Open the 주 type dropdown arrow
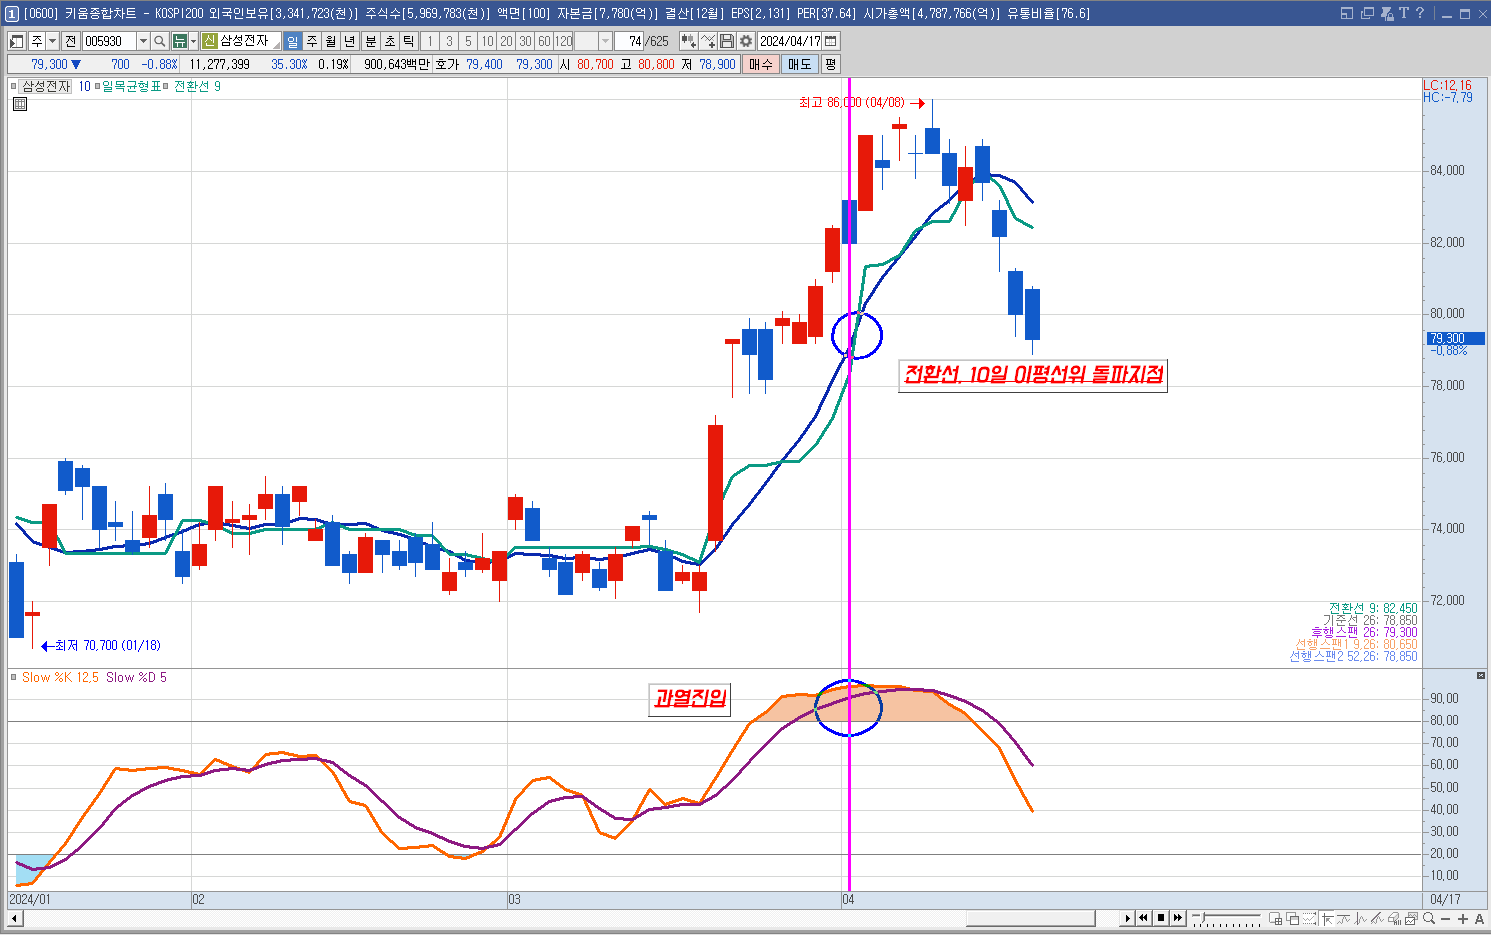 point(52,41)
